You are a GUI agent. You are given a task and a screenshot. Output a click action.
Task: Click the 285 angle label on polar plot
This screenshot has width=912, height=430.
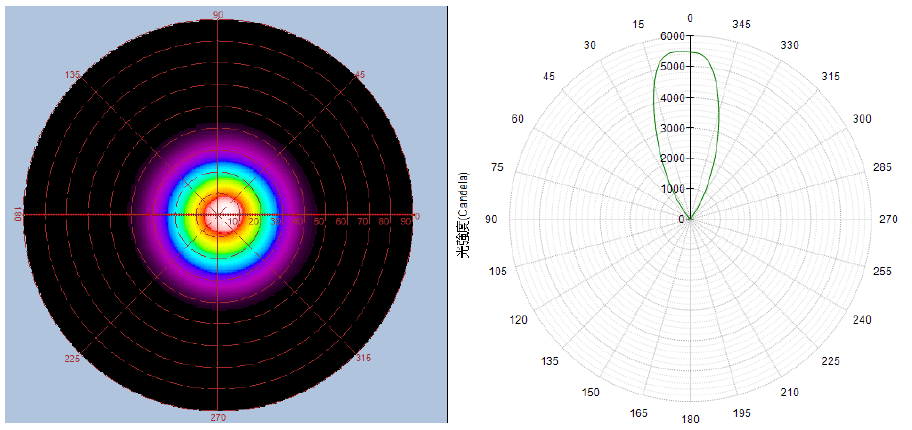[x=882, y=167]
